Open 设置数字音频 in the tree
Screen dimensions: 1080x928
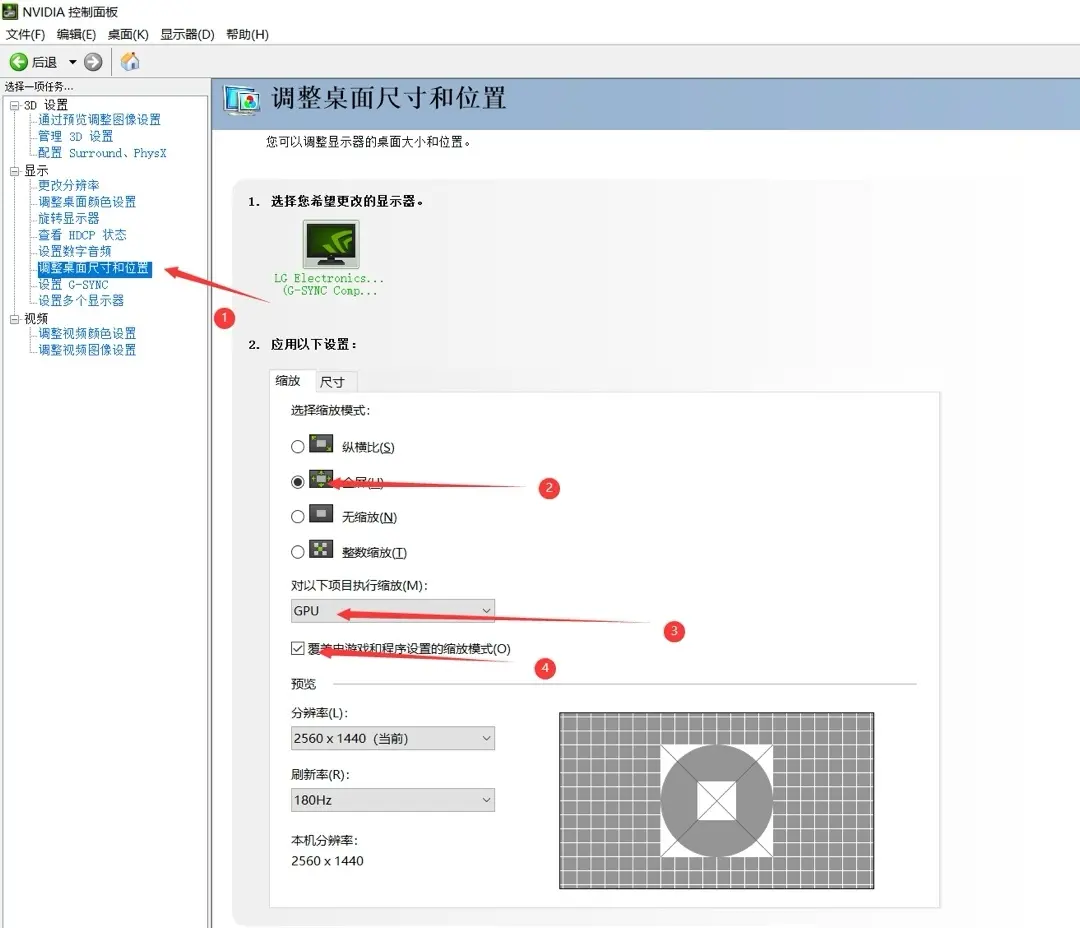(74, 251)
